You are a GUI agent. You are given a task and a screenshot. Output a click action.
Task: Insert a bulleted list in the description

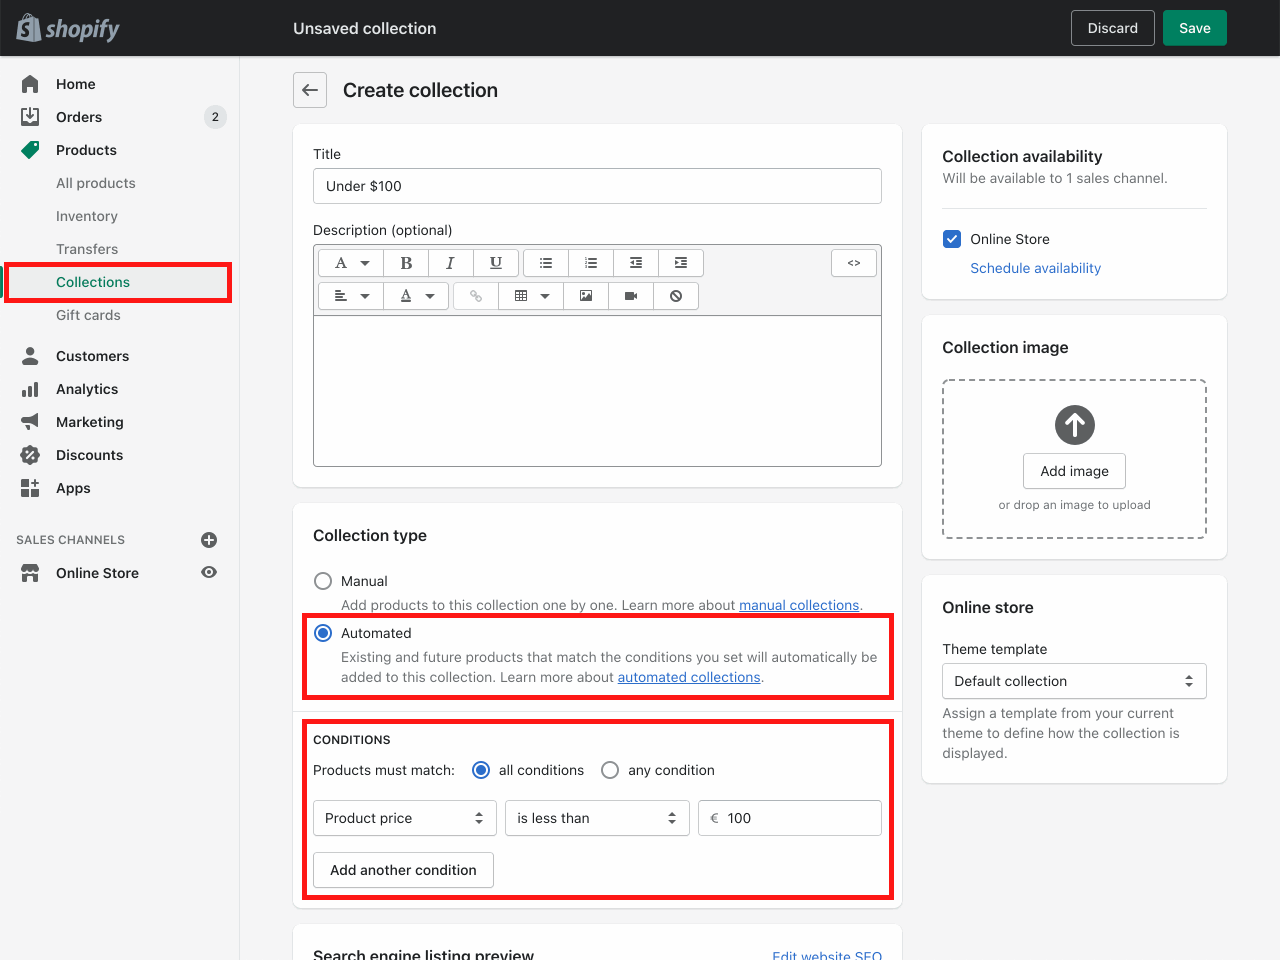pos(545,262)
